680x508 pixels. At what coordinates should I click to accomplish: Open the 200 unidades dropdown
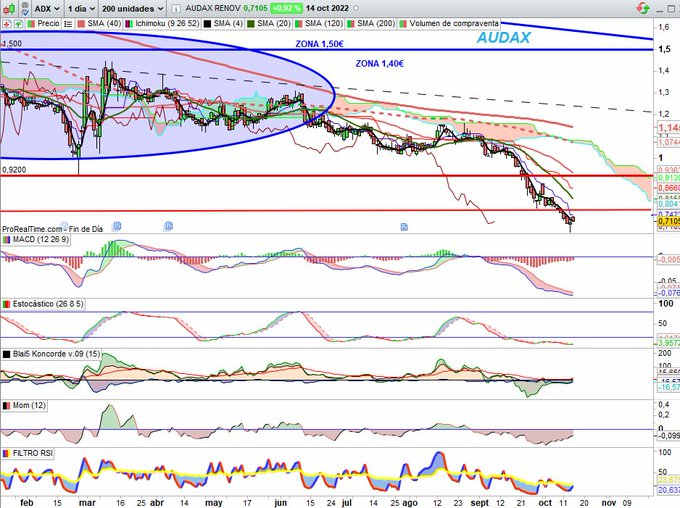(133, 8)
